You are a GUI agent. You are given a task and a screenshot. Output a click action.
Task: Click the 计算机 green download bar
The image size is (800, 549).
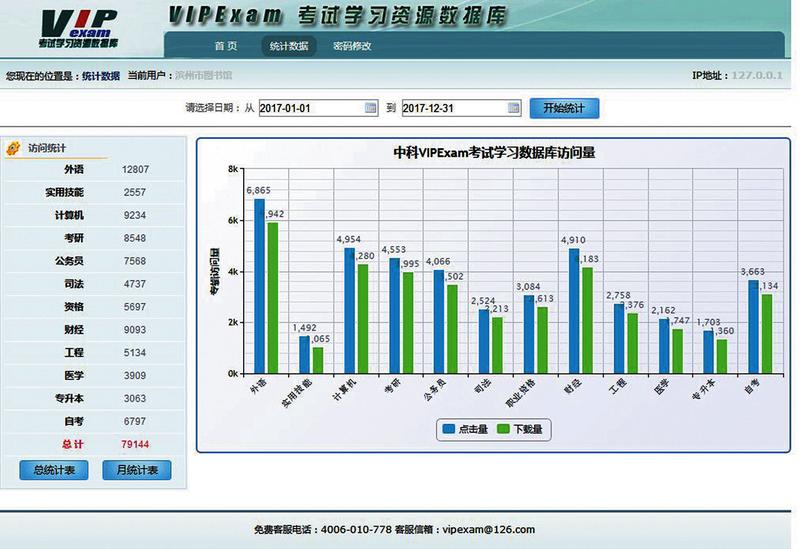[x=363, y=319]
